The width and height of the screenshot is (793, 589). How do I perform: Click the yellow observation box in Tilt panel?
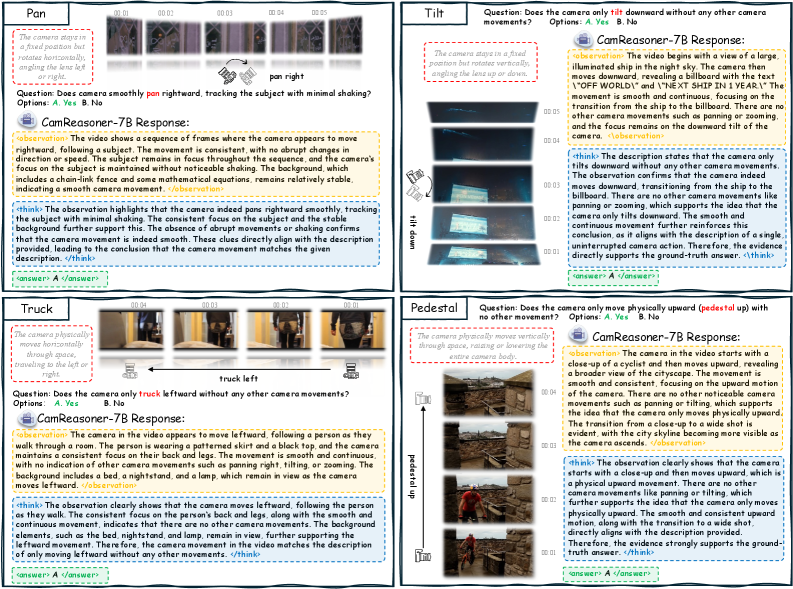pyautogui.click(x=677, y=96)
